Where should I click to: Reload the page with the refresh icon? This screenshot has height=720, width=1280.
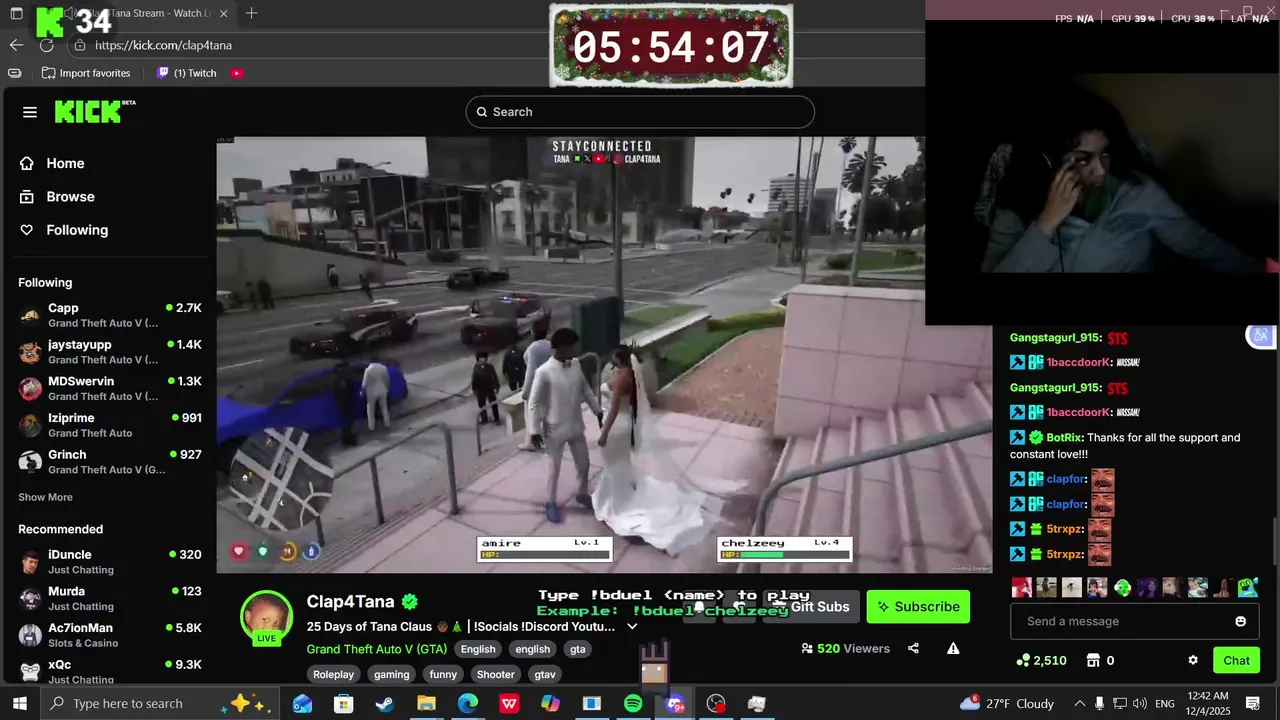tap(47, 45)
